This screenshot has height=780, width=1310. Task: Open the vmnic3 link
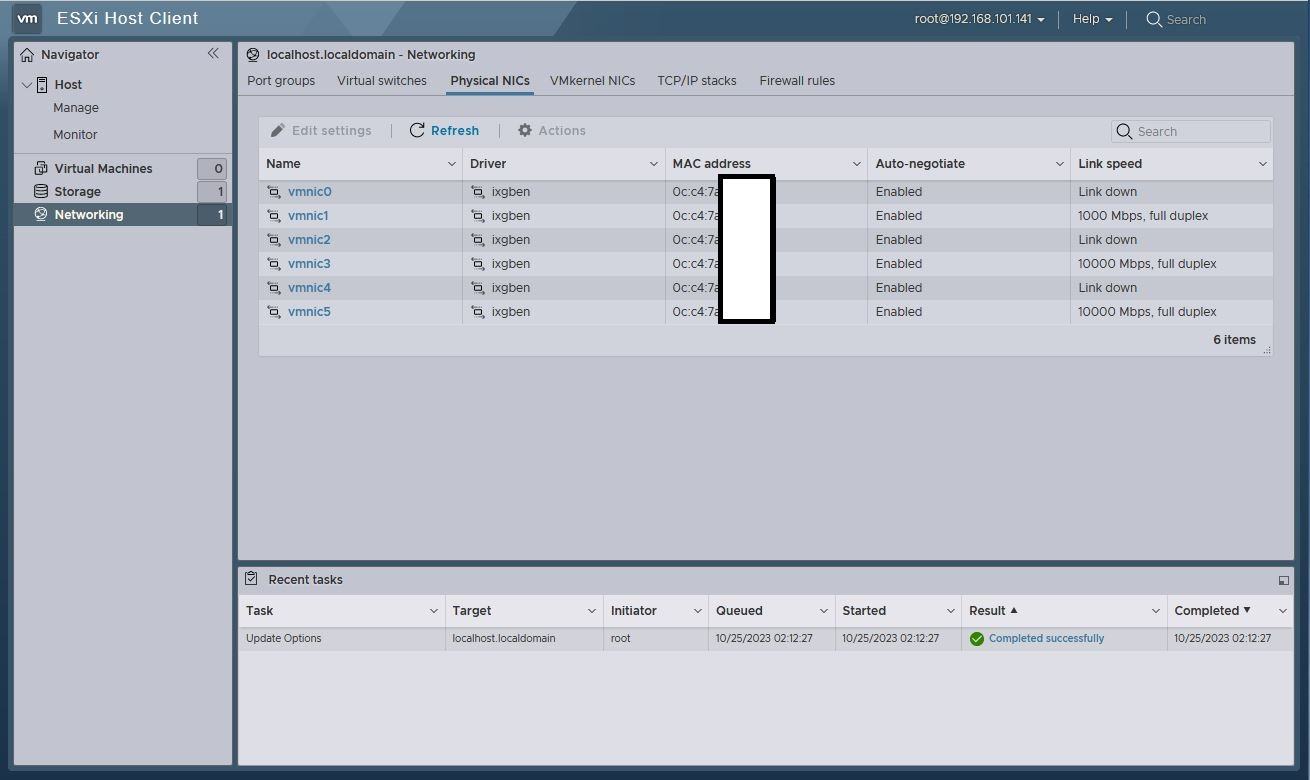[x=309, y=264]
